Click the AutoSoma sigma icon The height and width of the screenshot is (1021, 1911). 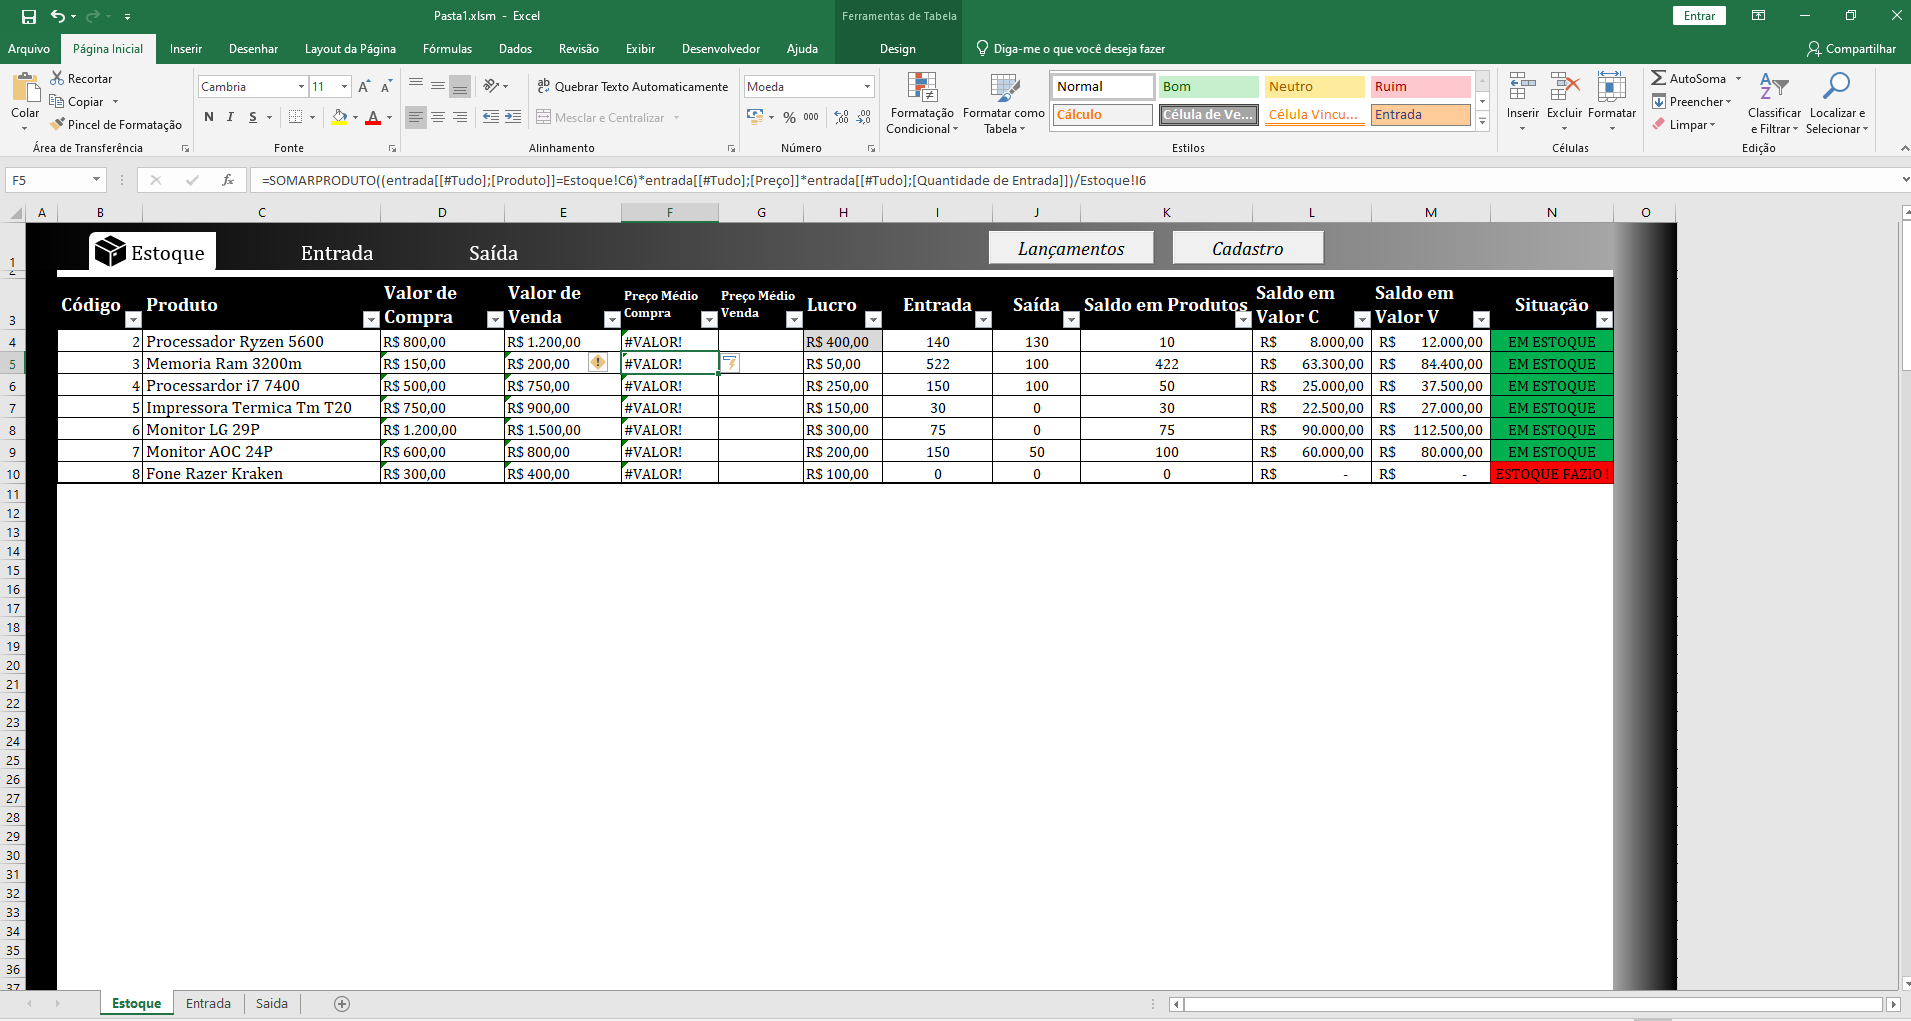(1658, 78)
